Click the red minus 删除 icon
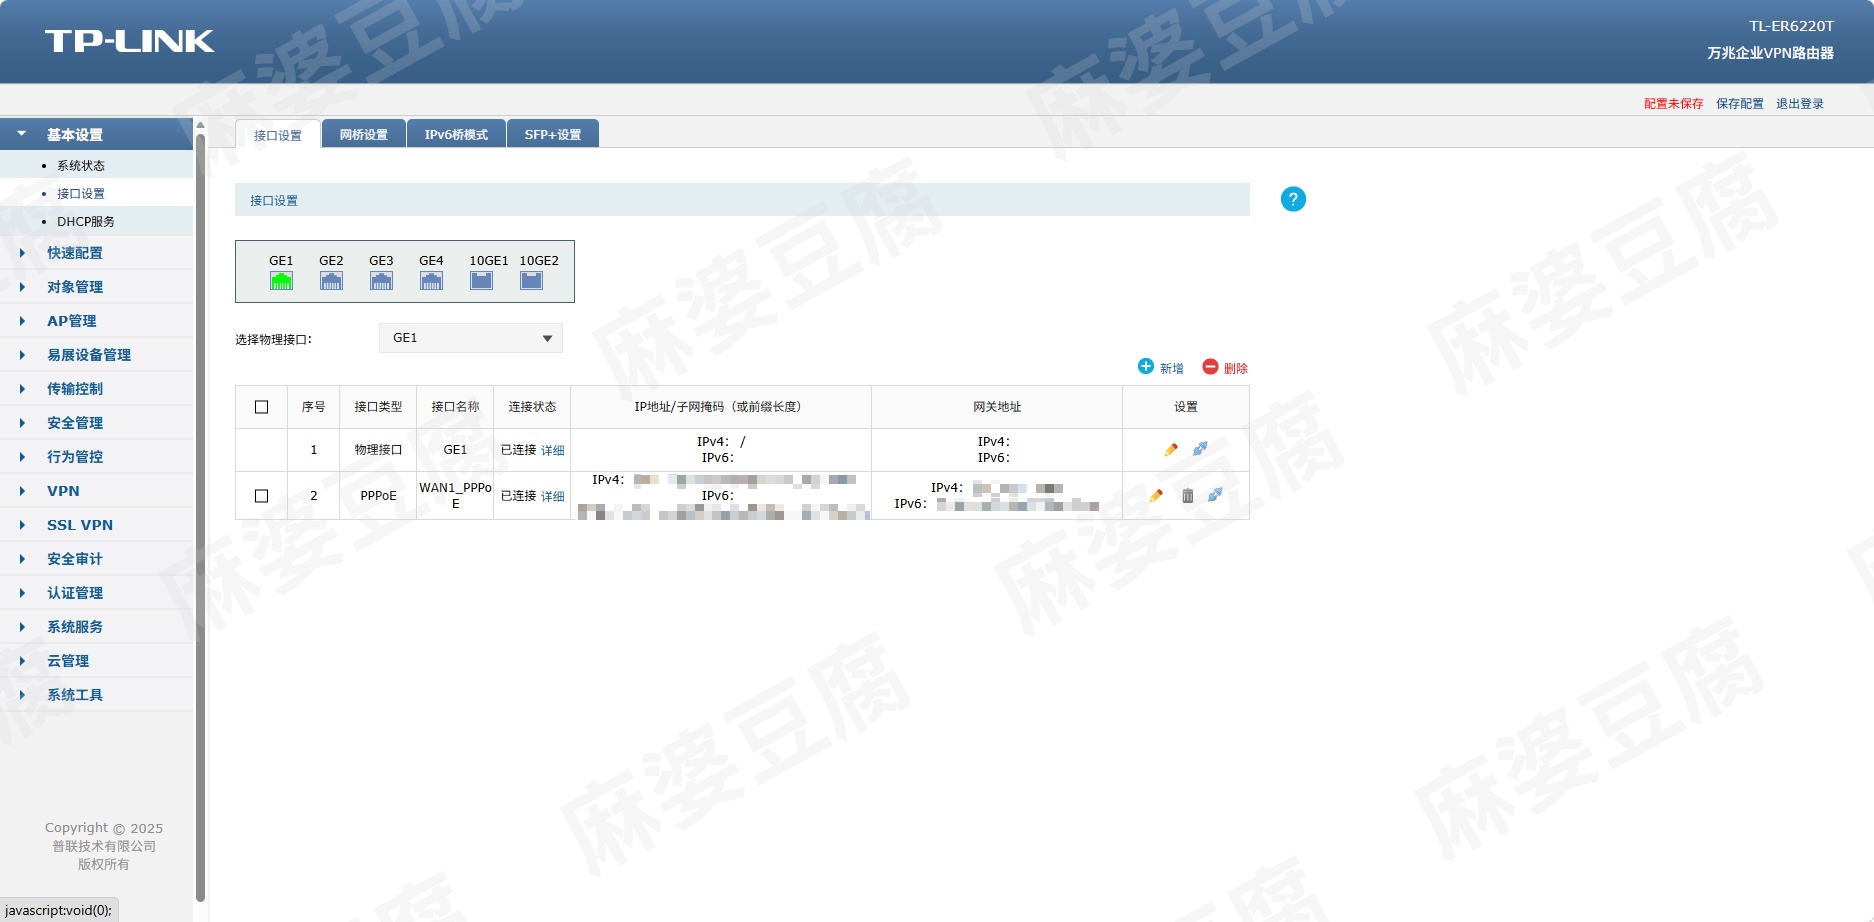Image resolution: width=1874 pixels, height=922 pixels. (x=1210, y=366)
